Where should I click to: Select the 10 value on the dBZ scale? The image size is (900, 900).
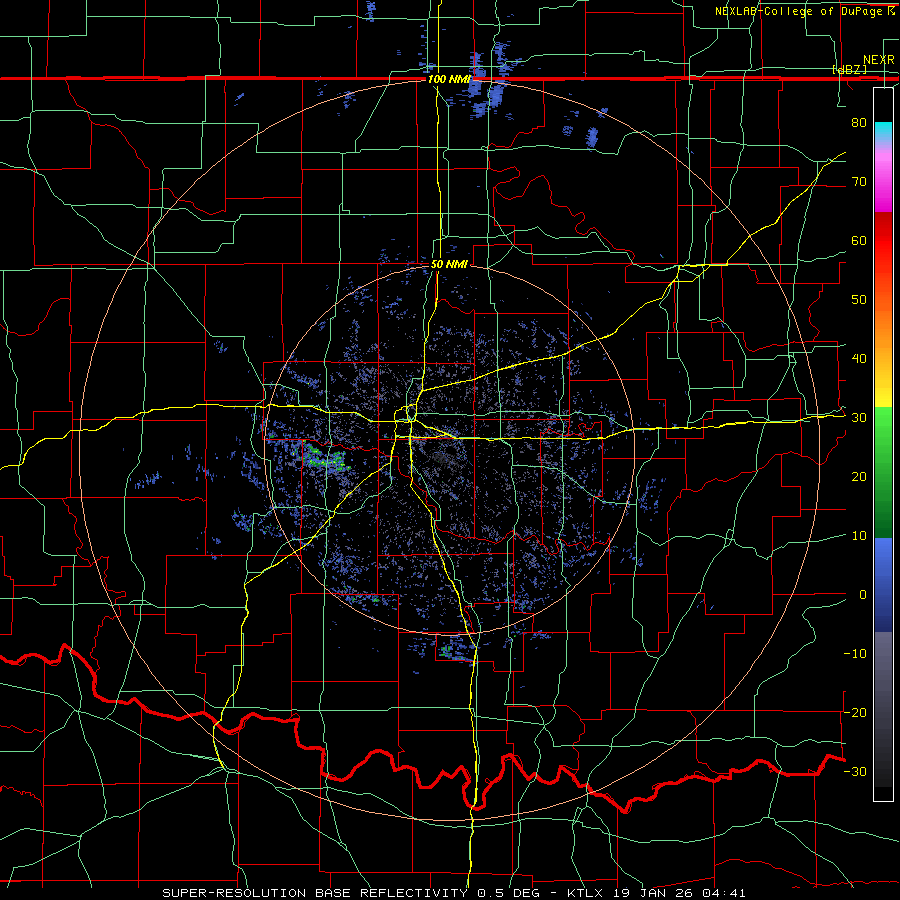pyautogui.click(x=859, y=536)
